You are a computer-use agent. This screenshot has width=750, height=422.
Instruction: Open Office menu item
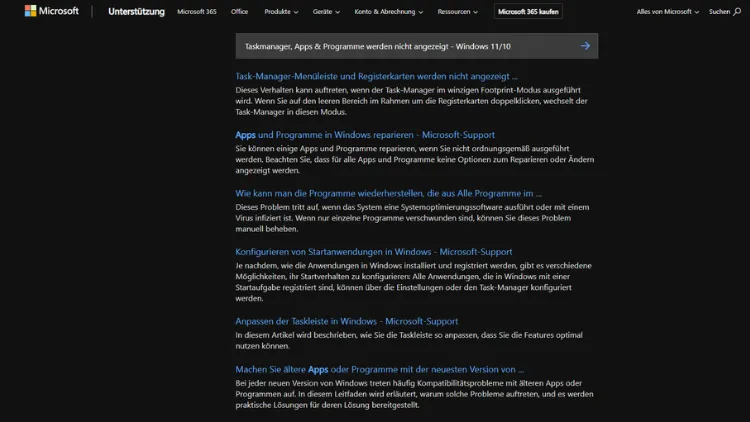[239, 11]
